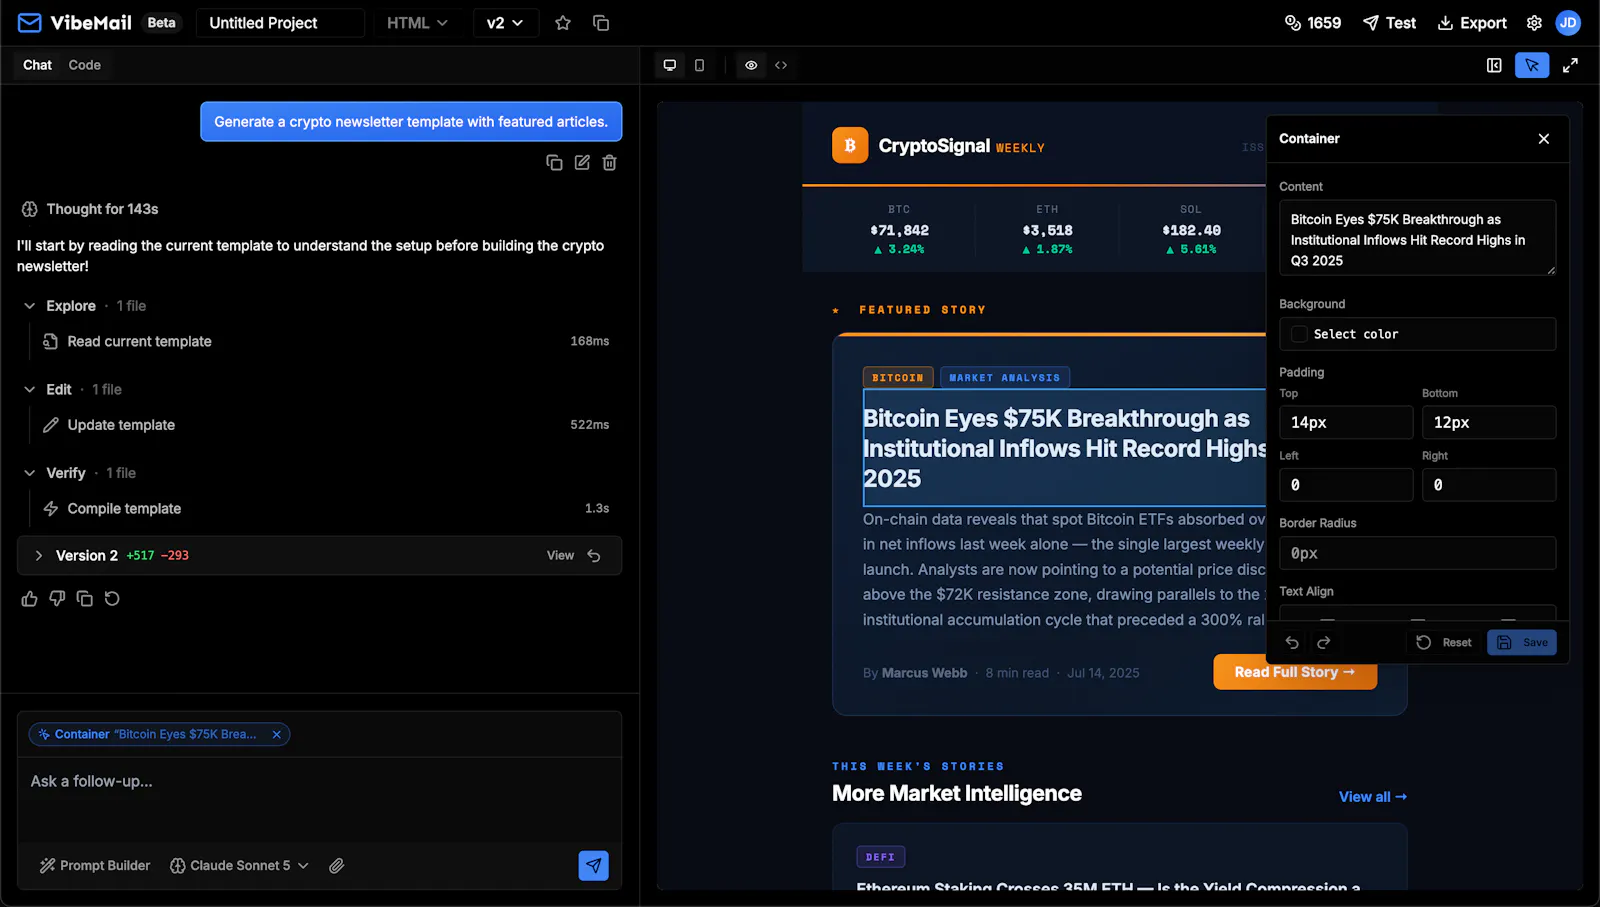Open credits counter showing 1659
This screenshot has width=1600, height=907.
click(1313, 23)
